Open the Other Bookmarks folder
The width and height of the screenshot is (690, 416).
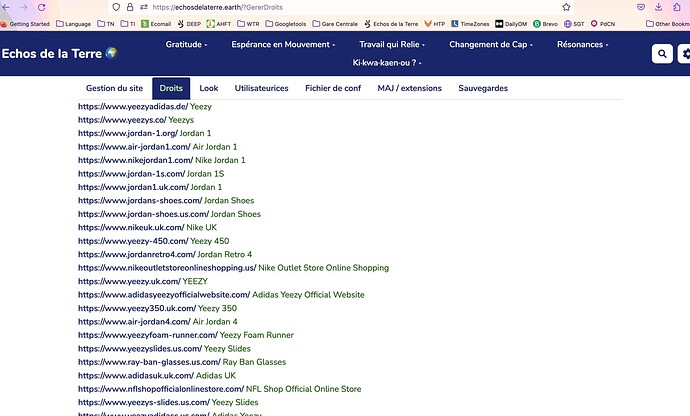pyautogui.click(x=668, y=24)
